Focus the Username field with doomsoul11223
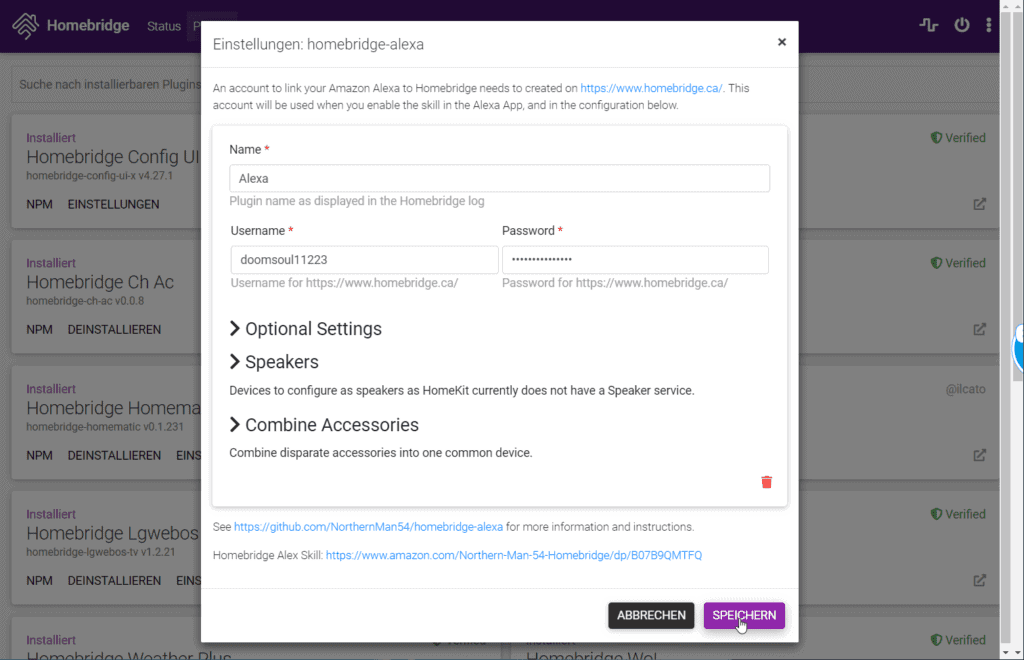The image size is (1024, 660). (364, 260)
